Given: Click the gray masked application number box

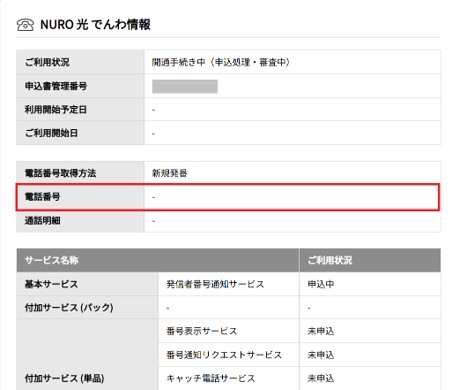Looking at the screenshot, I should tap(185, 86).
